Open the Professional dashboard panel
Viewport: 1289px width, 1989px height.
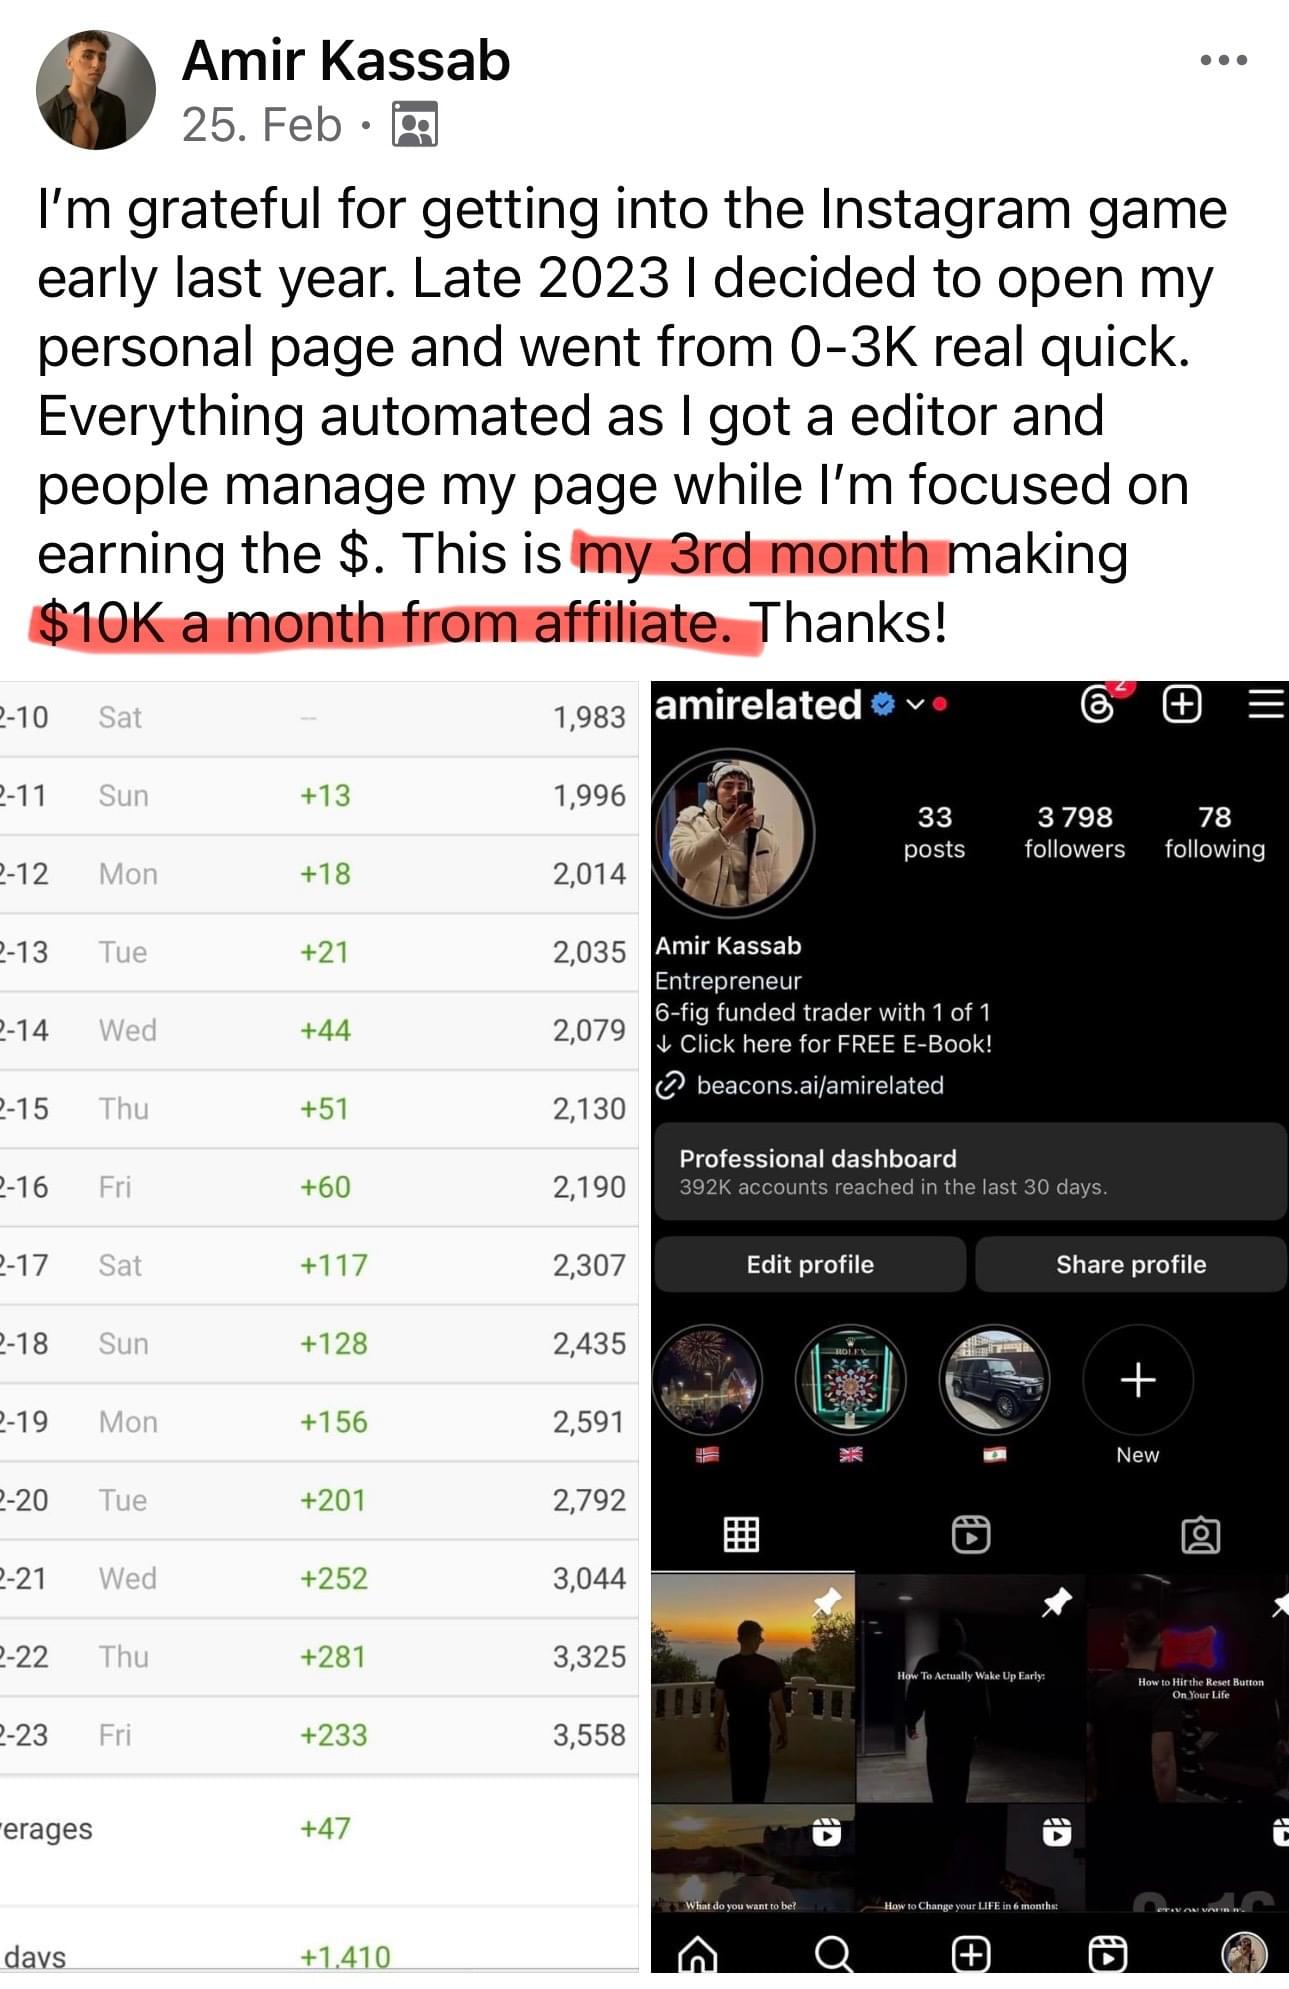970,1171
